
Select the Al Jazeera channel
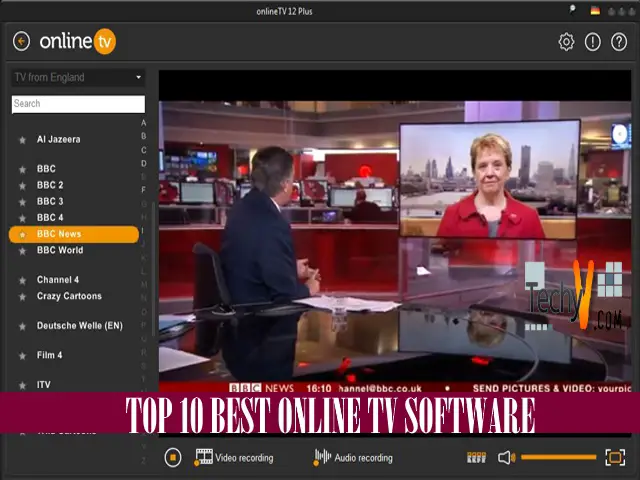click(58, 140)
